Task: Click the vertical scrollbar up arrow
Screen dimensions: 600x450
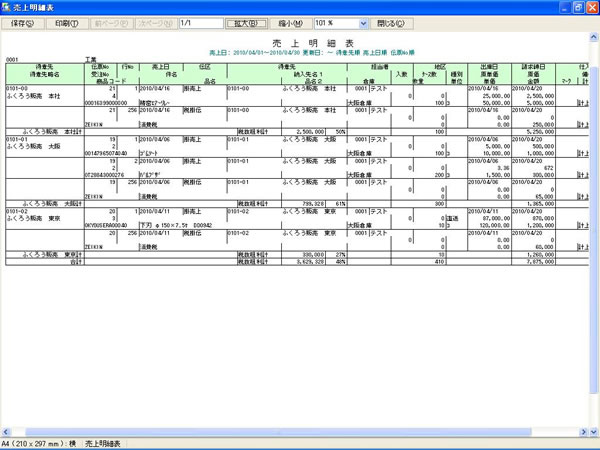Action: [x=593, y=37]
